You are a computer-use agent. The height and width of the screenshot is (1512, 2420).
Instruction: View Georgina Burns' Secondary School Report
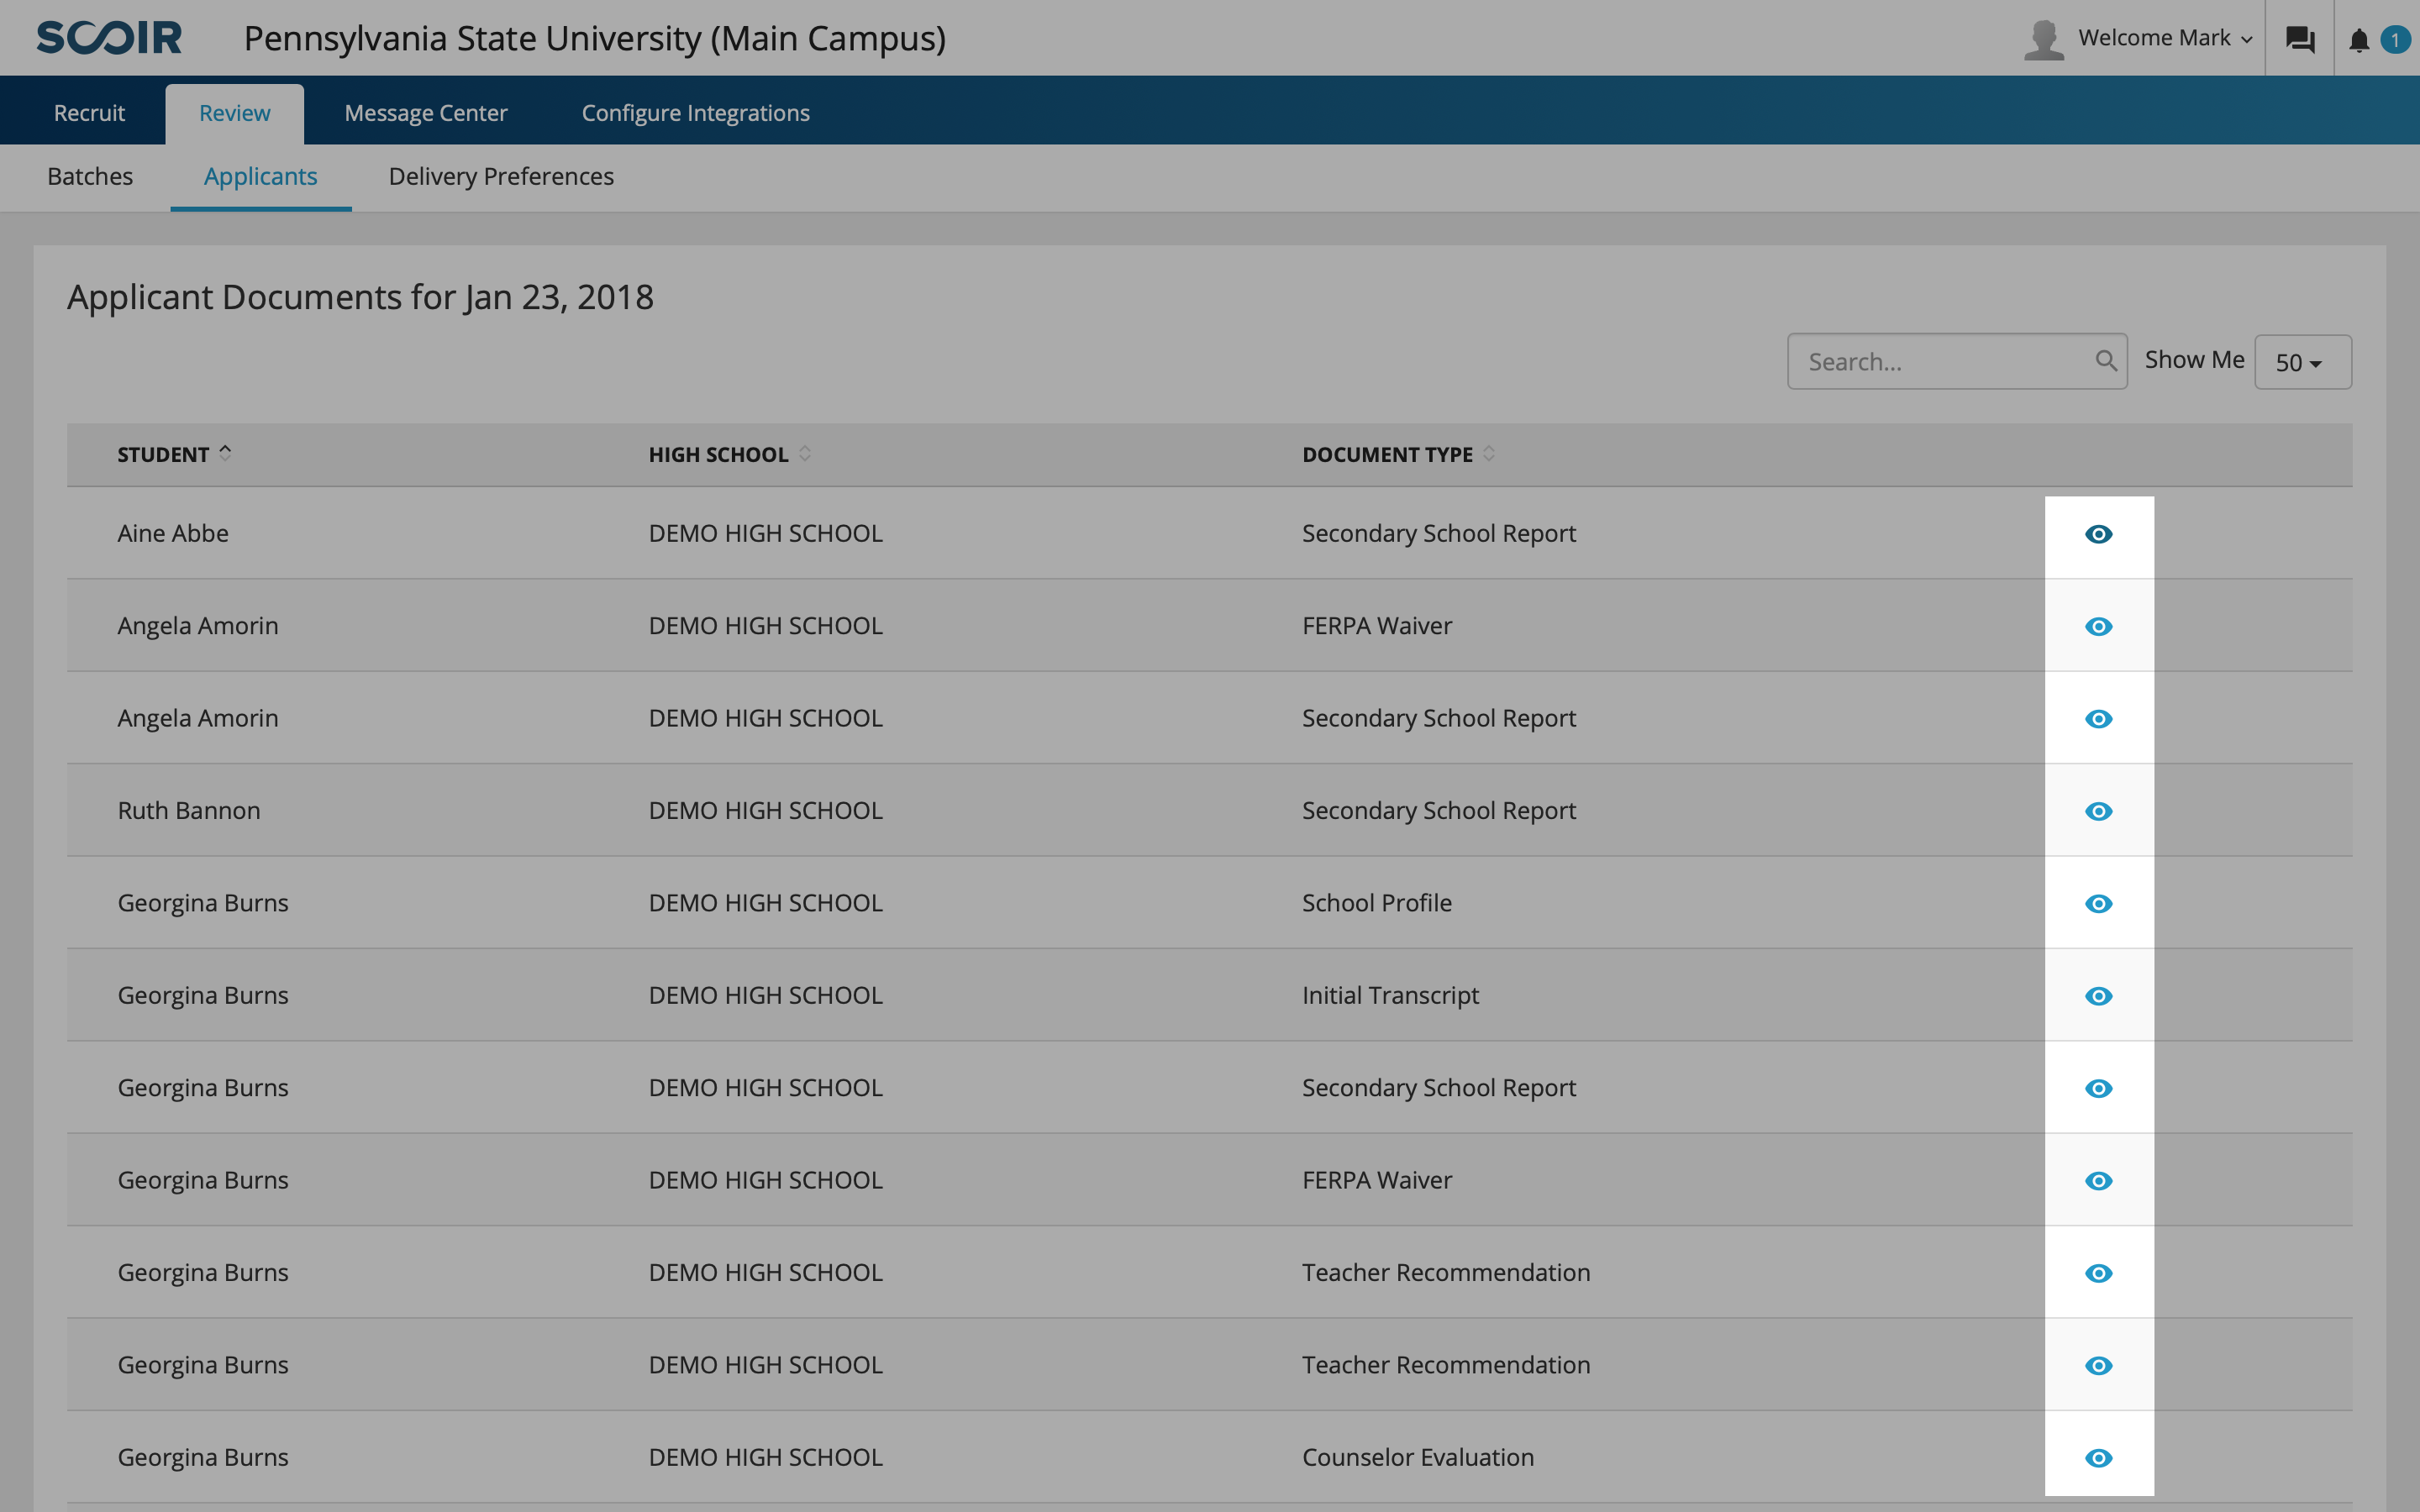click(x=2098, y=1088)
